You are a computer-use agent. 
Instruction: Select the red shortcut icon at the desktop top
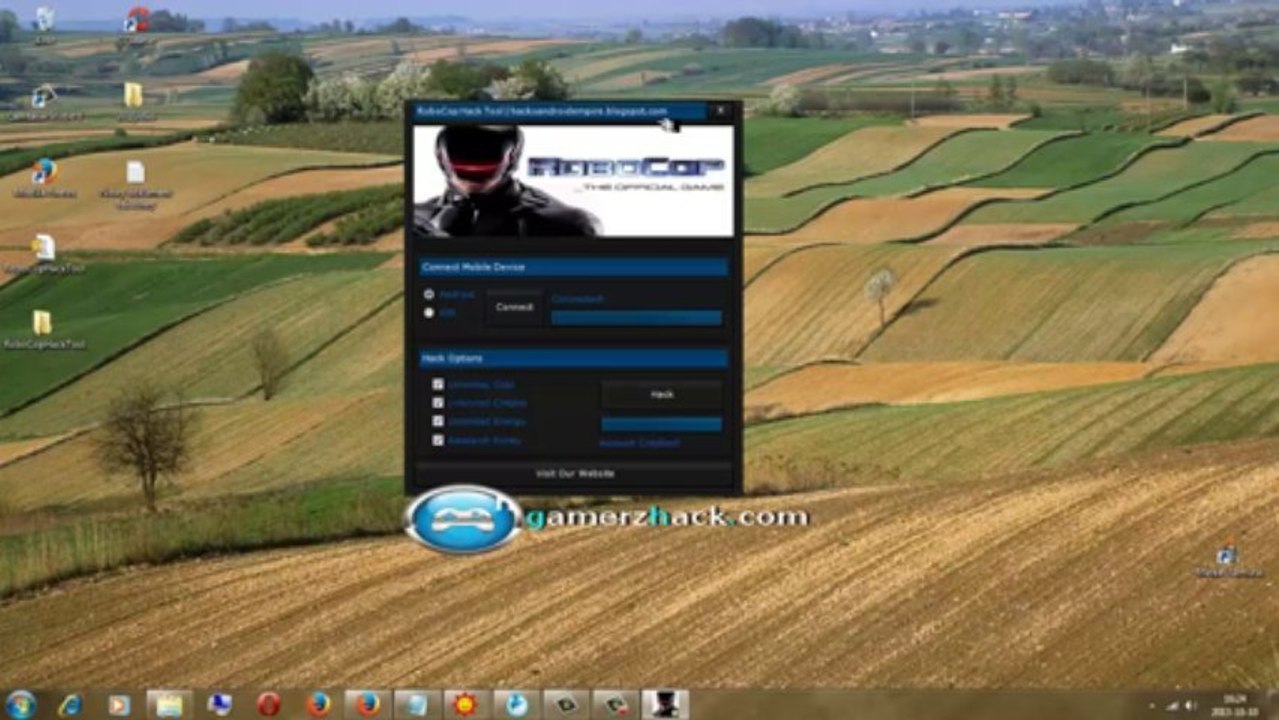pyautogui.click(x=136, y=24)
